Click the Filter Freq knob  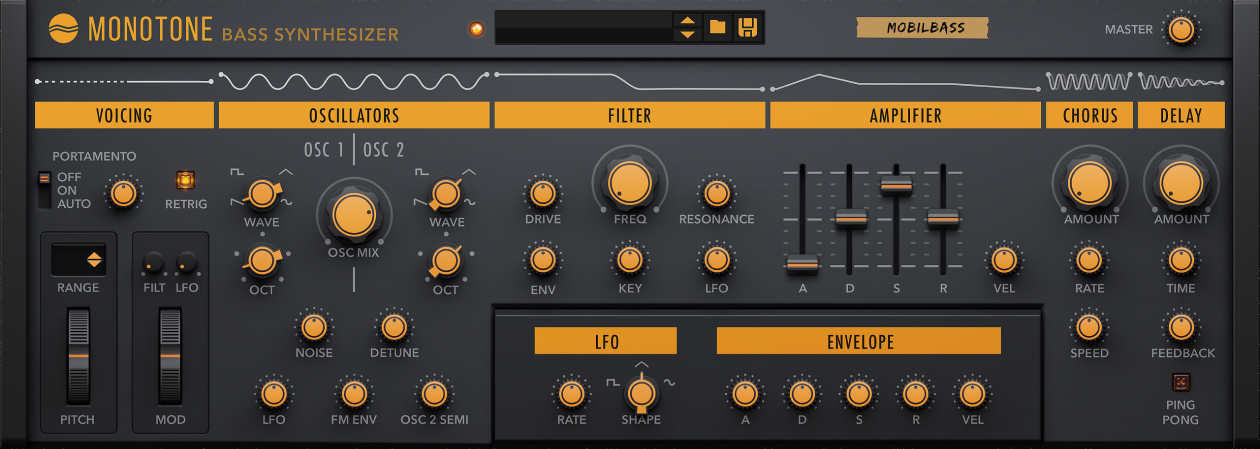tap(629, 181)
